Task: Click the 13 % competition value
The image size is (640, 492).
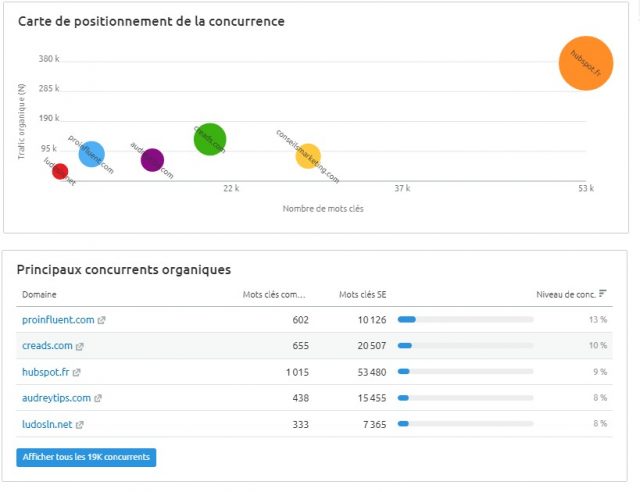Action: (598, 319)
